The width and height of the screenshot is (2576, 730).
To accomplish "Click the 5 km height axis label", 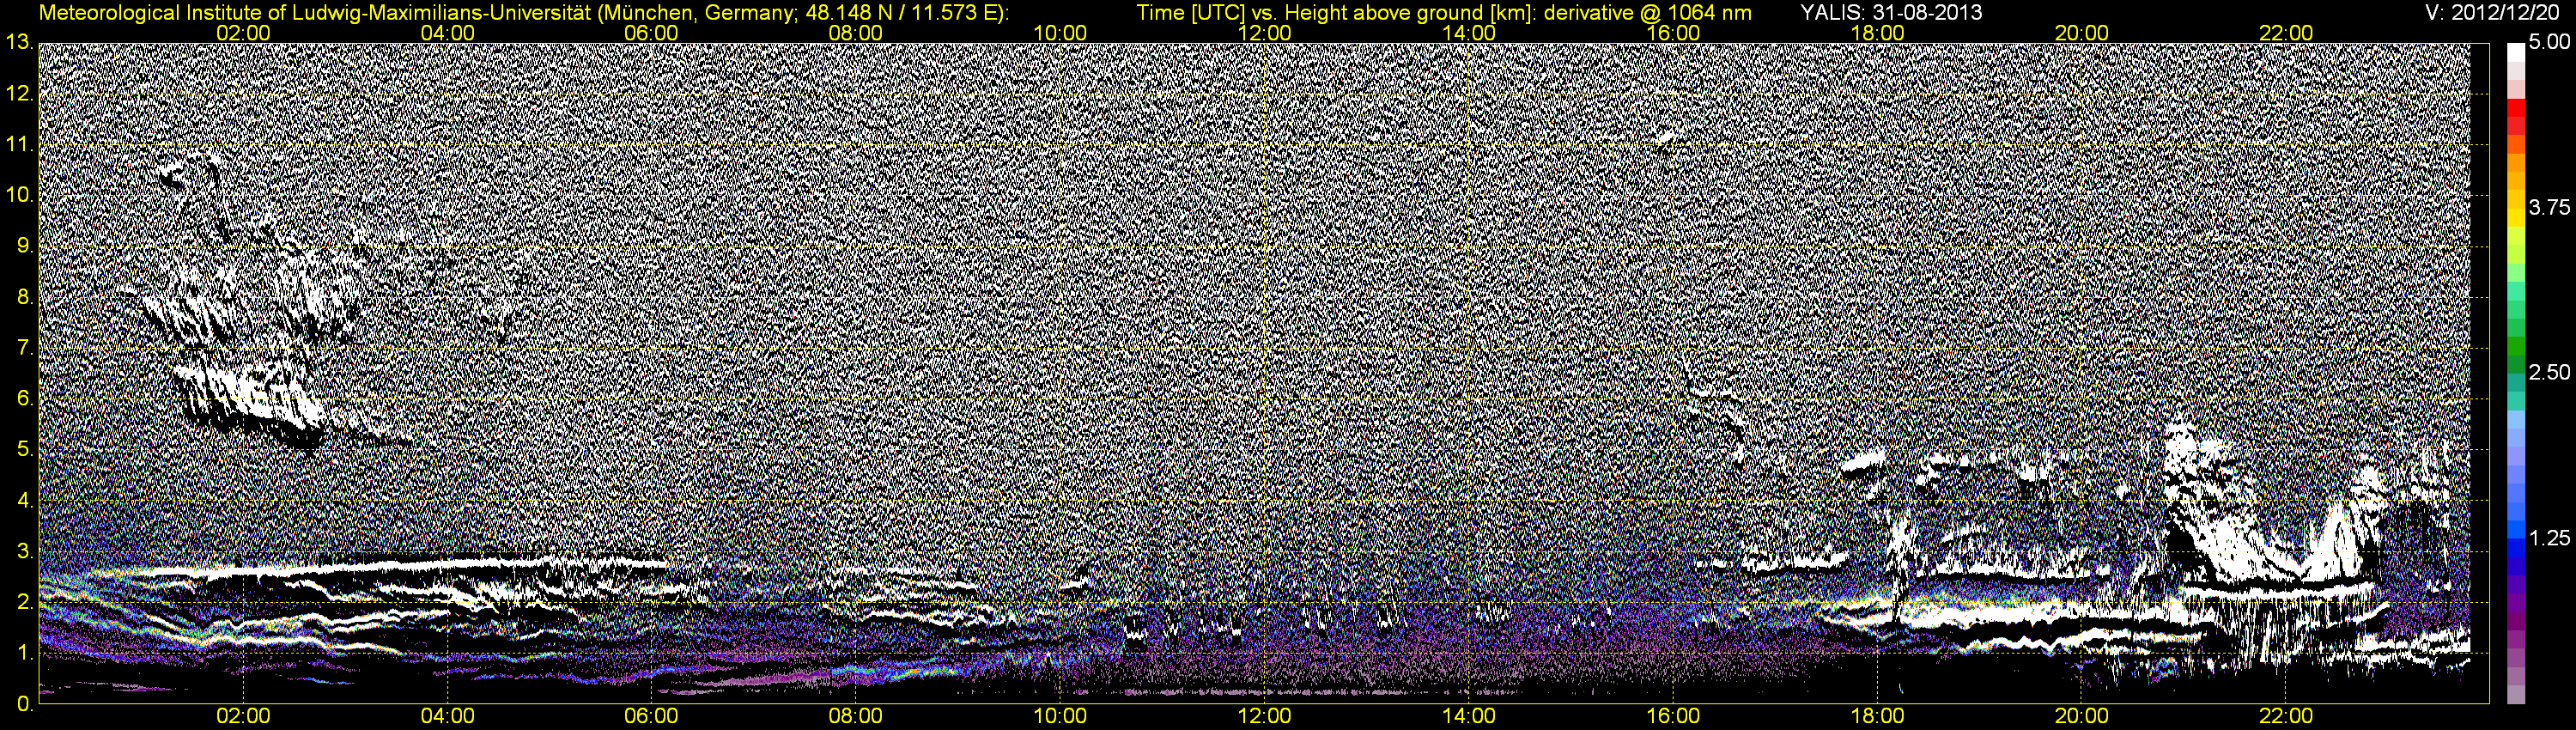I will 25,450.
